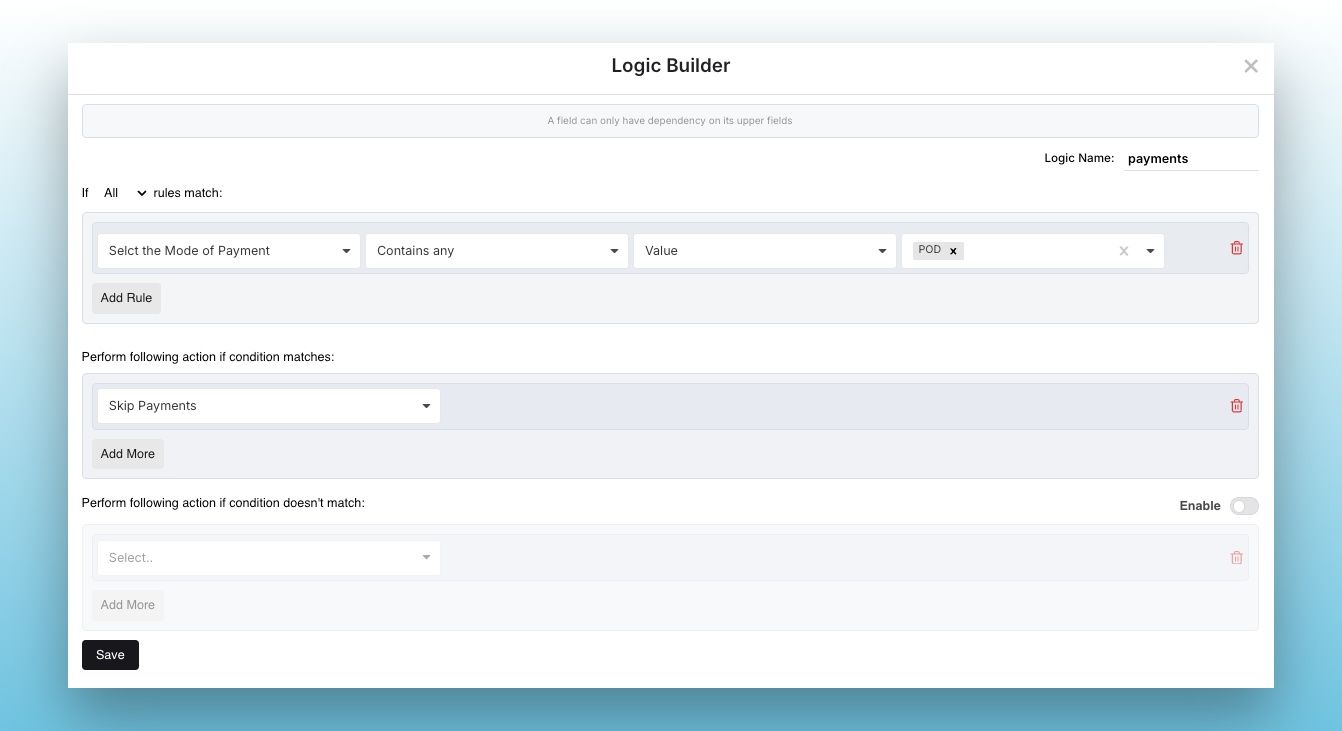Viewport: 1342px width, 731px height.
Task: Click the Enable label
Action: [1200, 506]
